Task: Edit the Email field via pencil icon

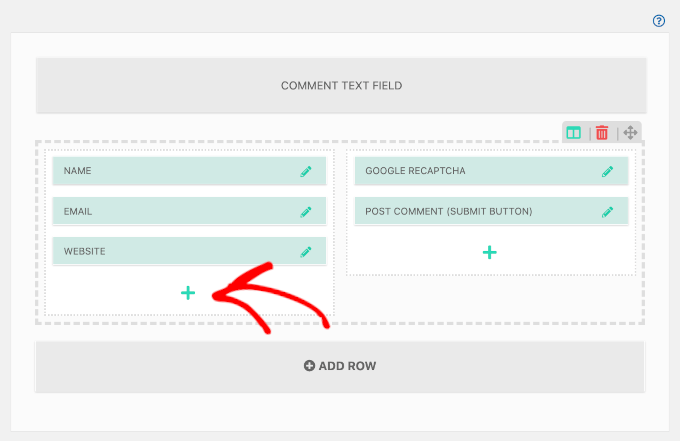Action: 306,212
